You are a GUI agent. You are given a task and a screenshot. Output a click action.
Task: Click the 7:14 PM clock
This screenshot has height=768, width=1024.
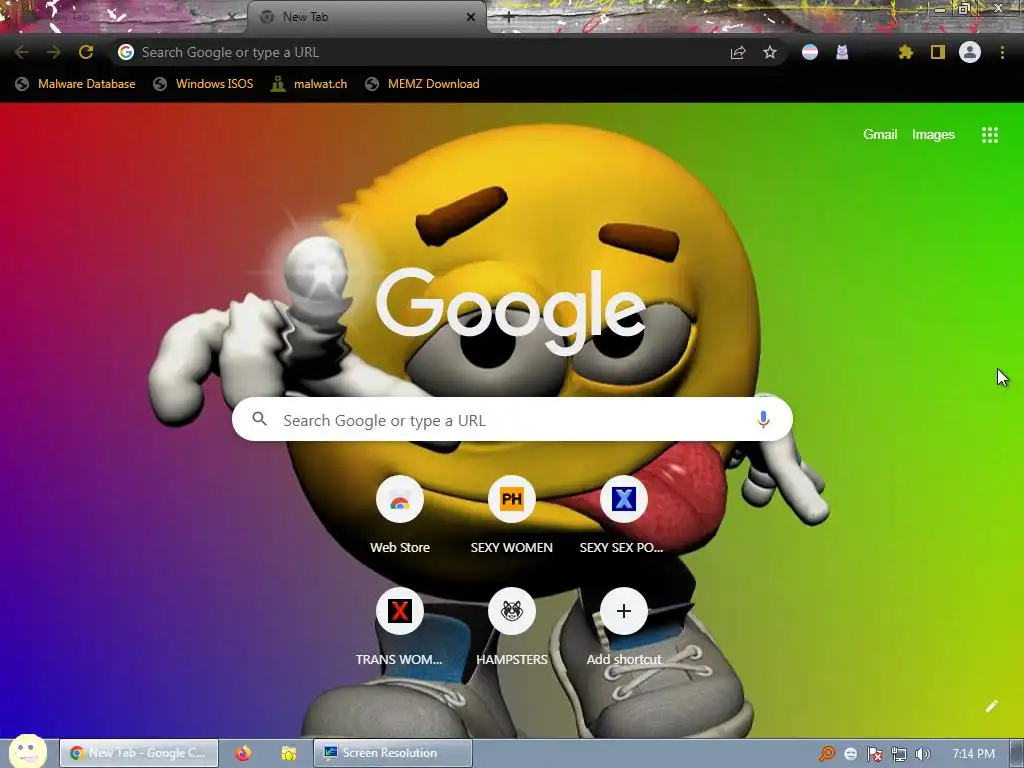point(973,754)
